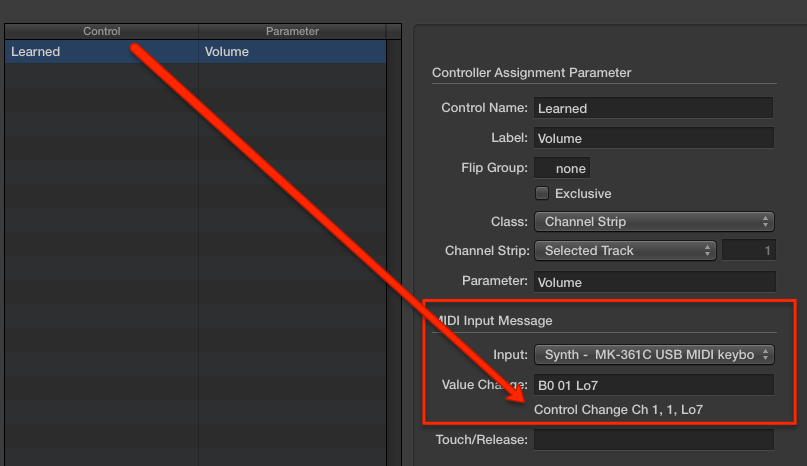
Task: Open the MIDI Input device dropdown
Action: (x=654, y=354)
